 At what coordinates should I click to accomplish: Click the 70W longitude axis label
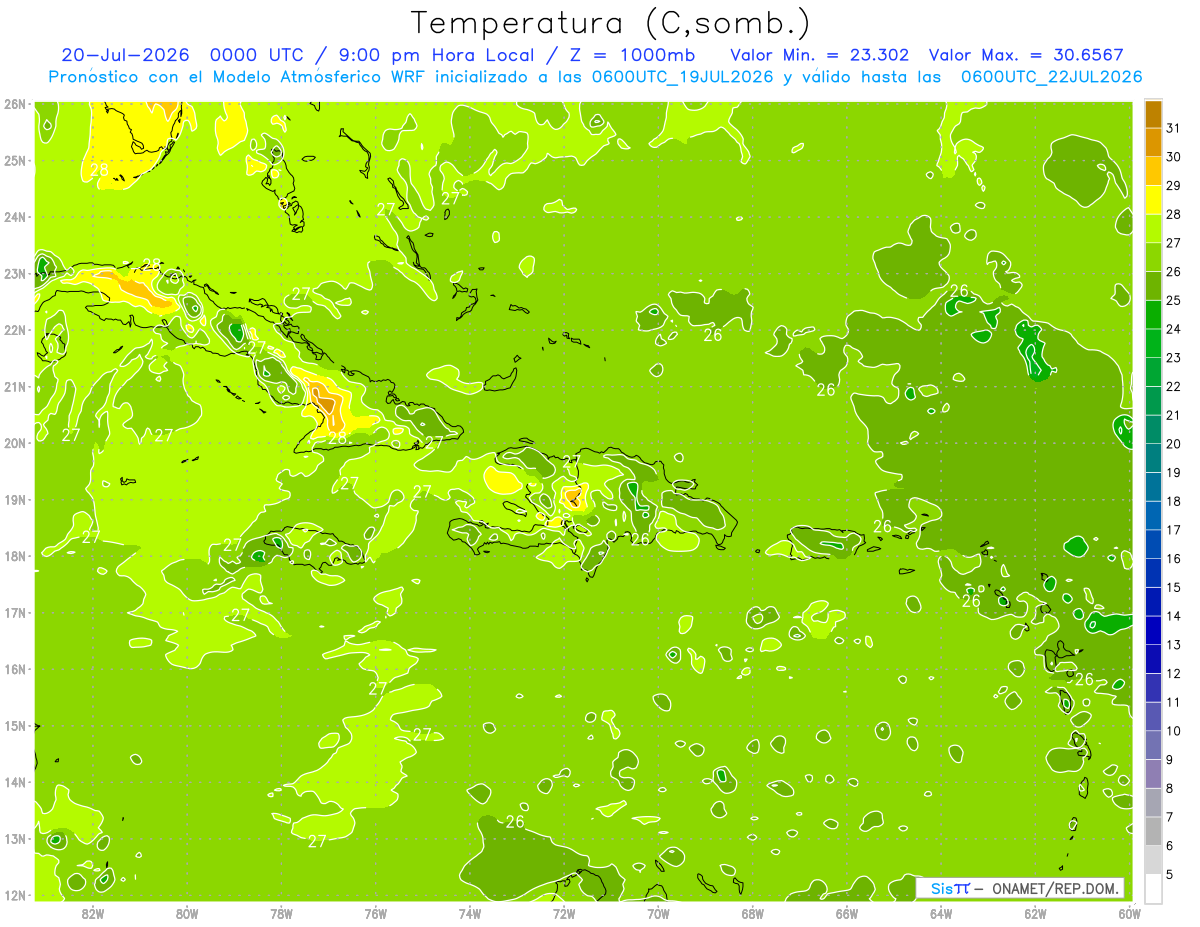click(658, 913)
